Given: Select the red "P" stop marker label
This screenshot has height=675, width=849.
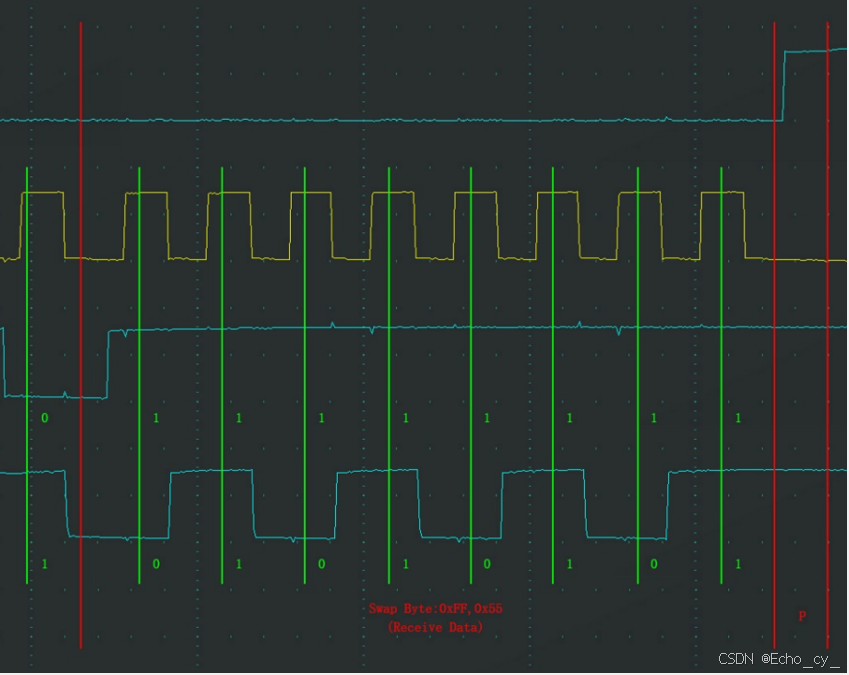Looking at the screenshot, I should 802,616.
